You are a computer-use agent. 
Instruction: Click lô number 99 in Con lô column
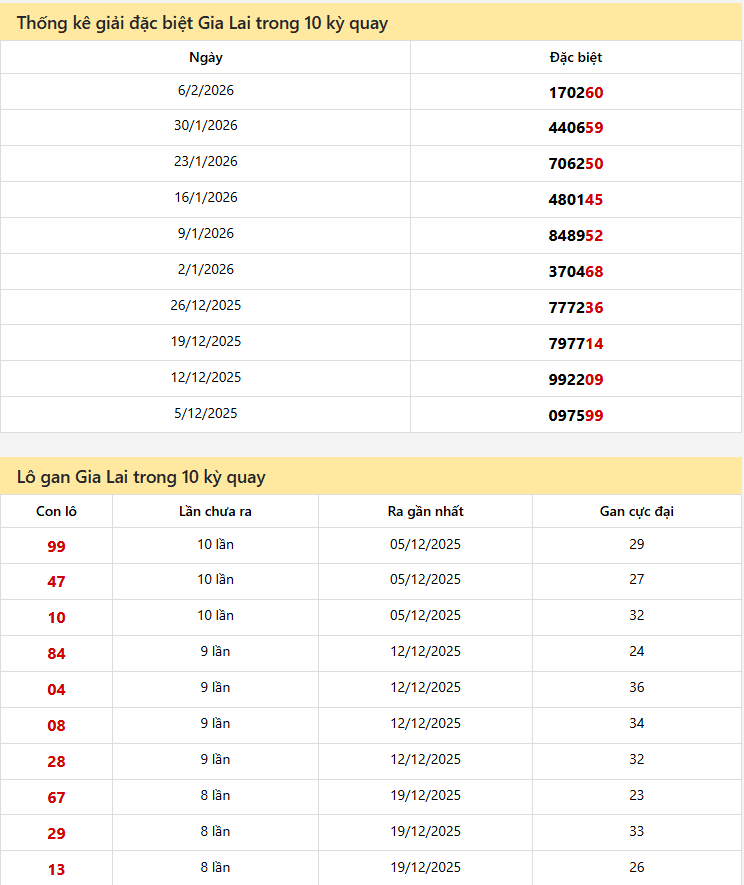tap(56, 546)
